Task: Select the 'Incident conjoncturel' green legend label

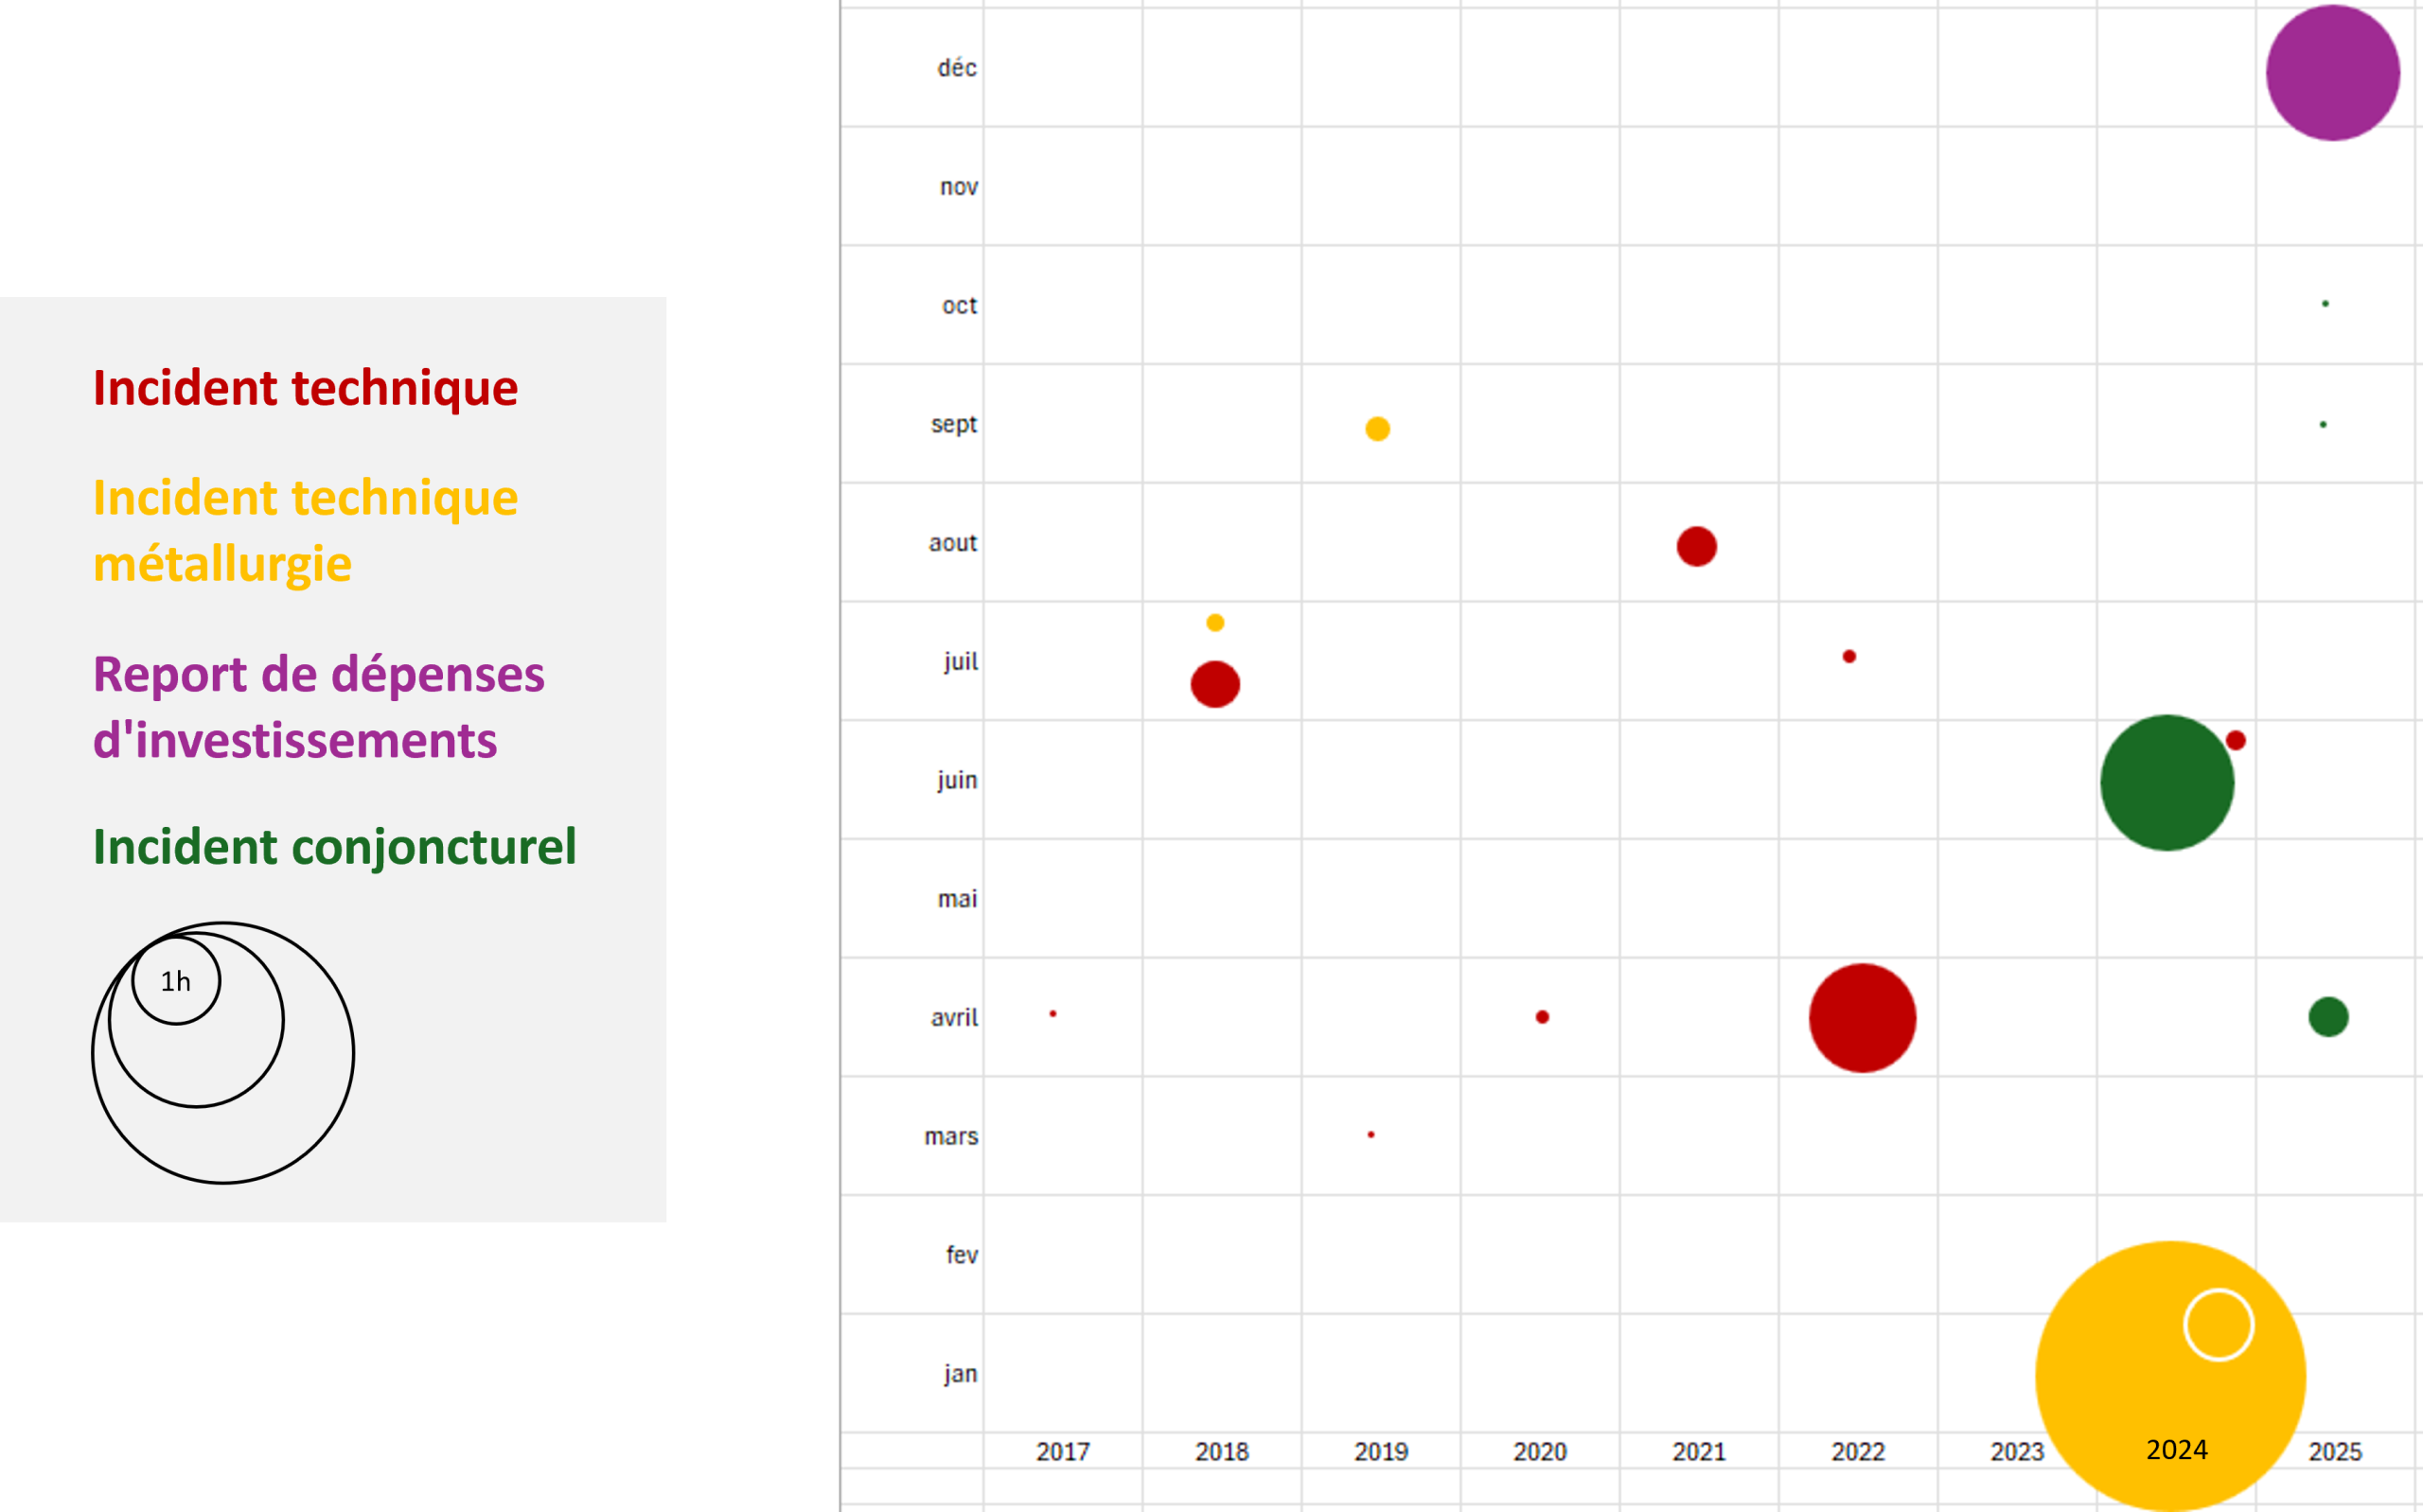Action: pos(334,847)
